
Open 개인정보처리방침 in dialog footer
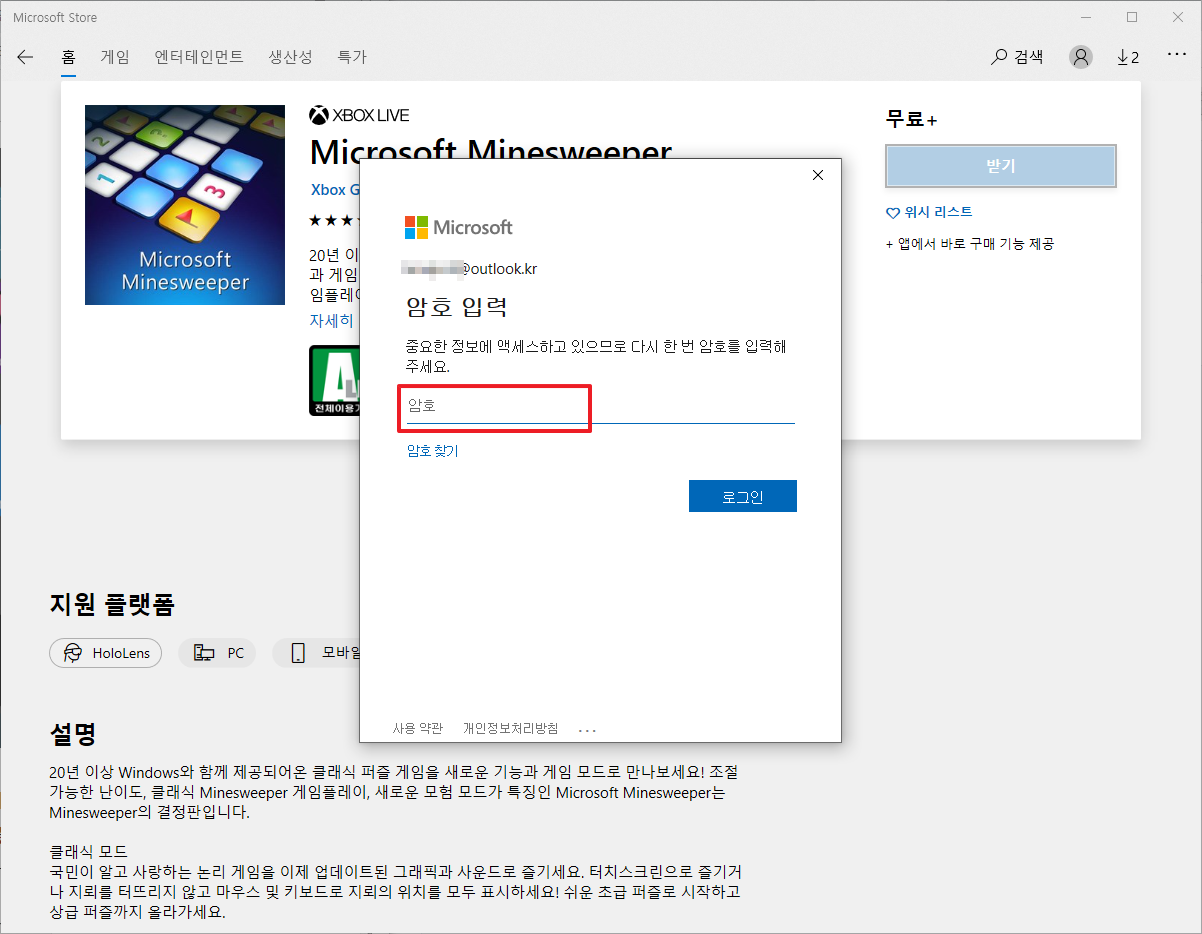(x=511, y=728)
